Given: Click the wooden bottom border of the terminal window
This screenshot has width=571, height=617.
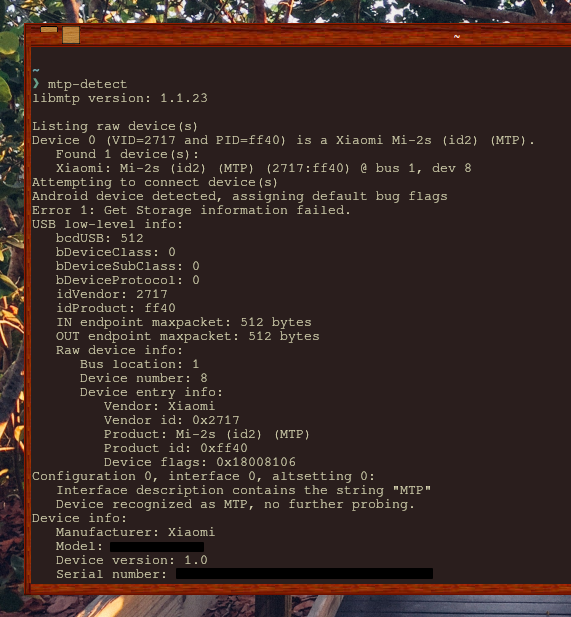Looking at the screenshot, I should tap(299, 589).
